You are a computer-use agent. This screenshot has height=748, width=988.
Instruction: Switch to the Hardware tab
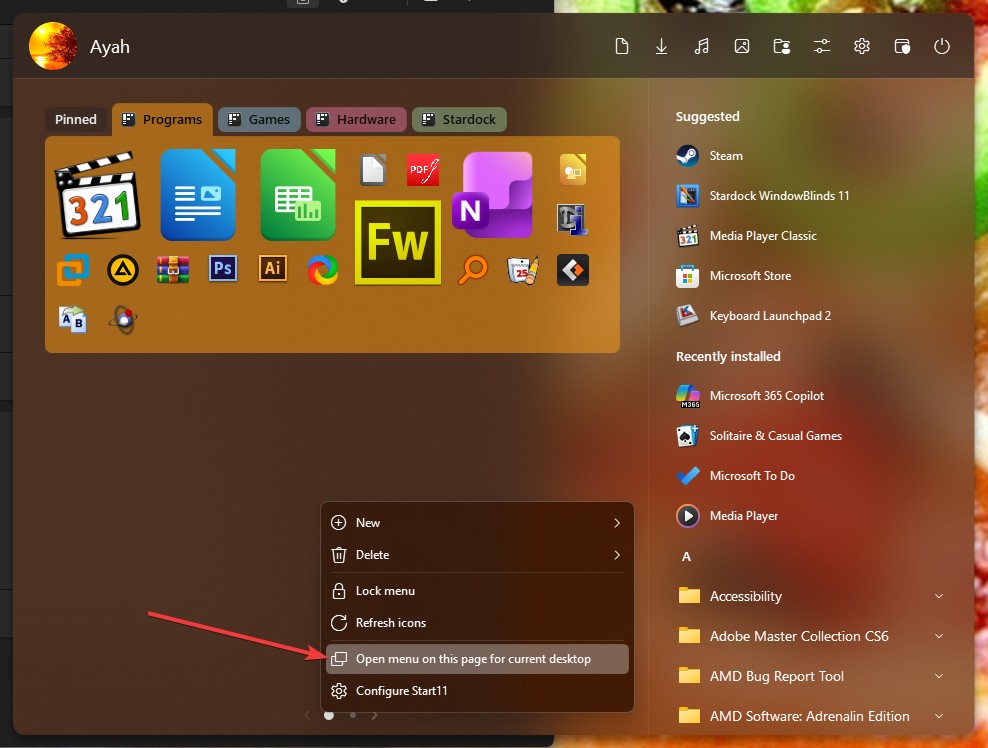pyautogui.click(x=356, y=119)
